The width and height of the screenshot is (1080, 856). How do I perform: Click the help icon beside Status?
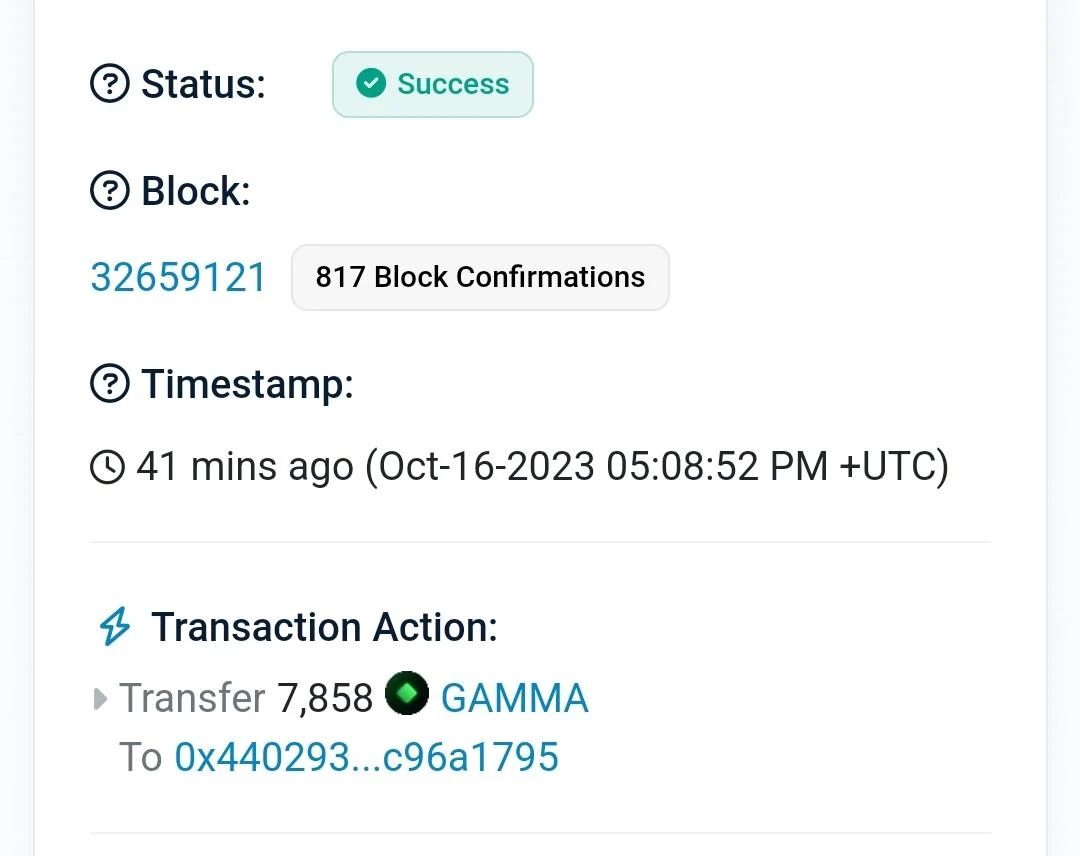[x=109, y=84]
